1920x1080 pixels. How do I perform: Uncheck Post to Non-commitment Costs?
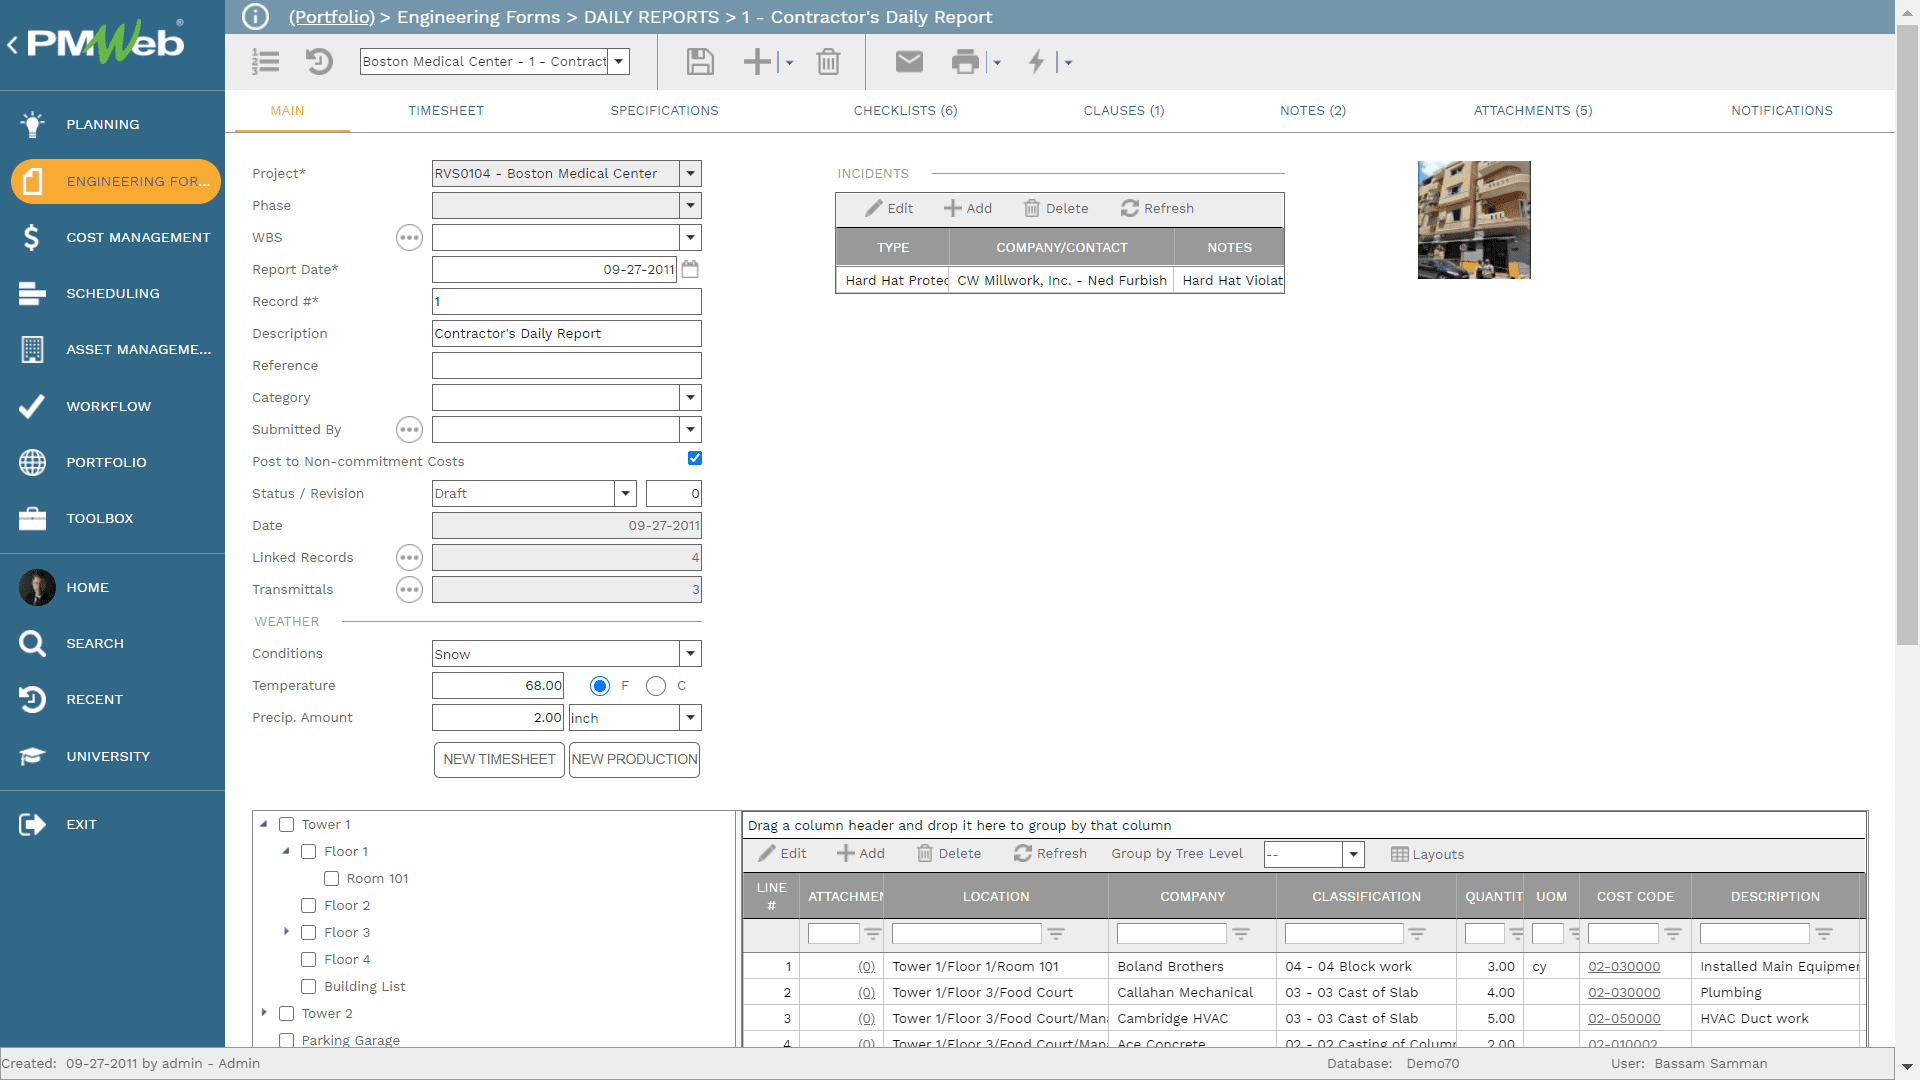694,458
